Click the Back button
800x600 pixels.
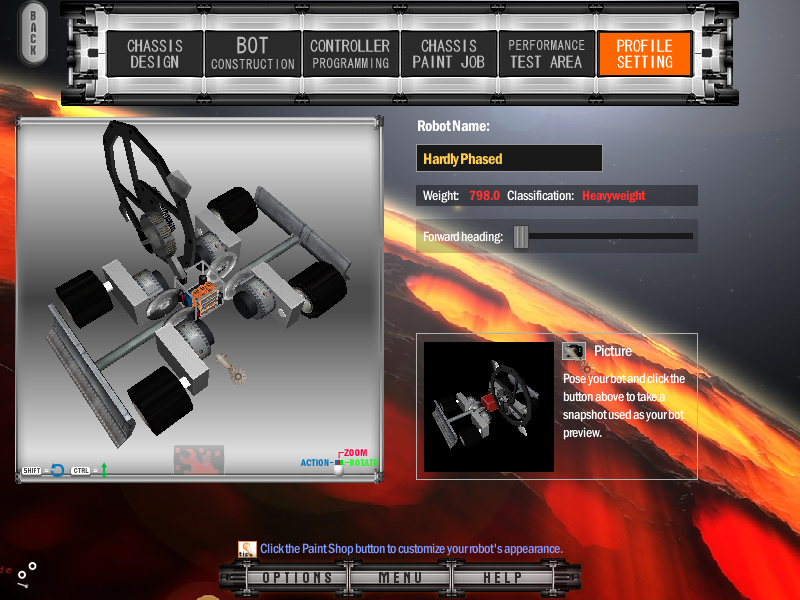point(33,32)
